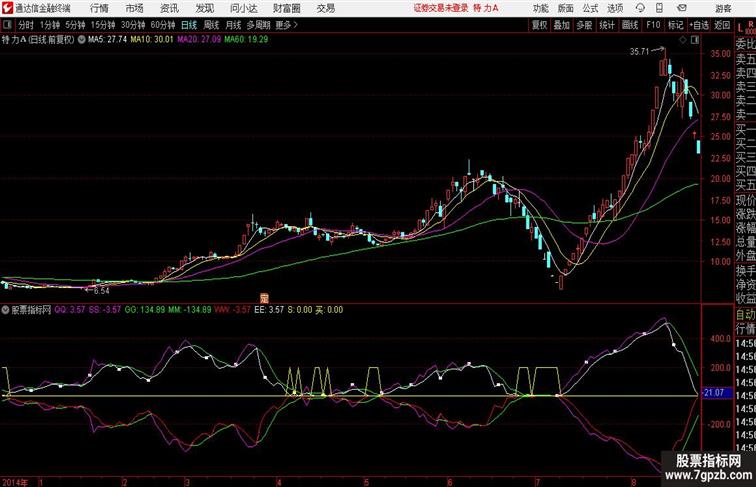The width and height of the screenshot is (756, 487).
Task: Switch to the 60分钟 period tab
Action: pyautogui.click(x=163, y=25)
